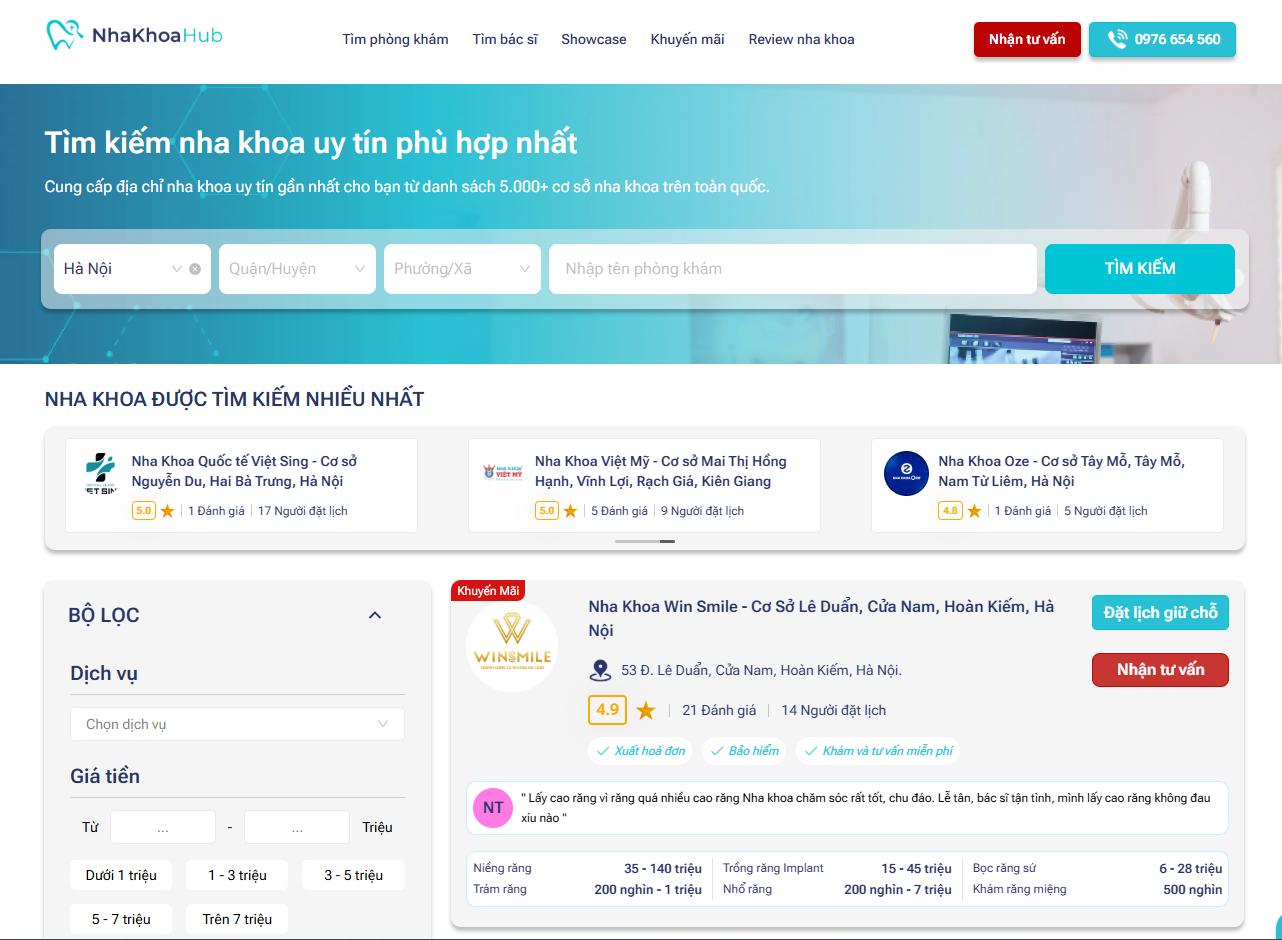
Task: Open the Phường/Xã dropdown
Action: coord(462,269)
